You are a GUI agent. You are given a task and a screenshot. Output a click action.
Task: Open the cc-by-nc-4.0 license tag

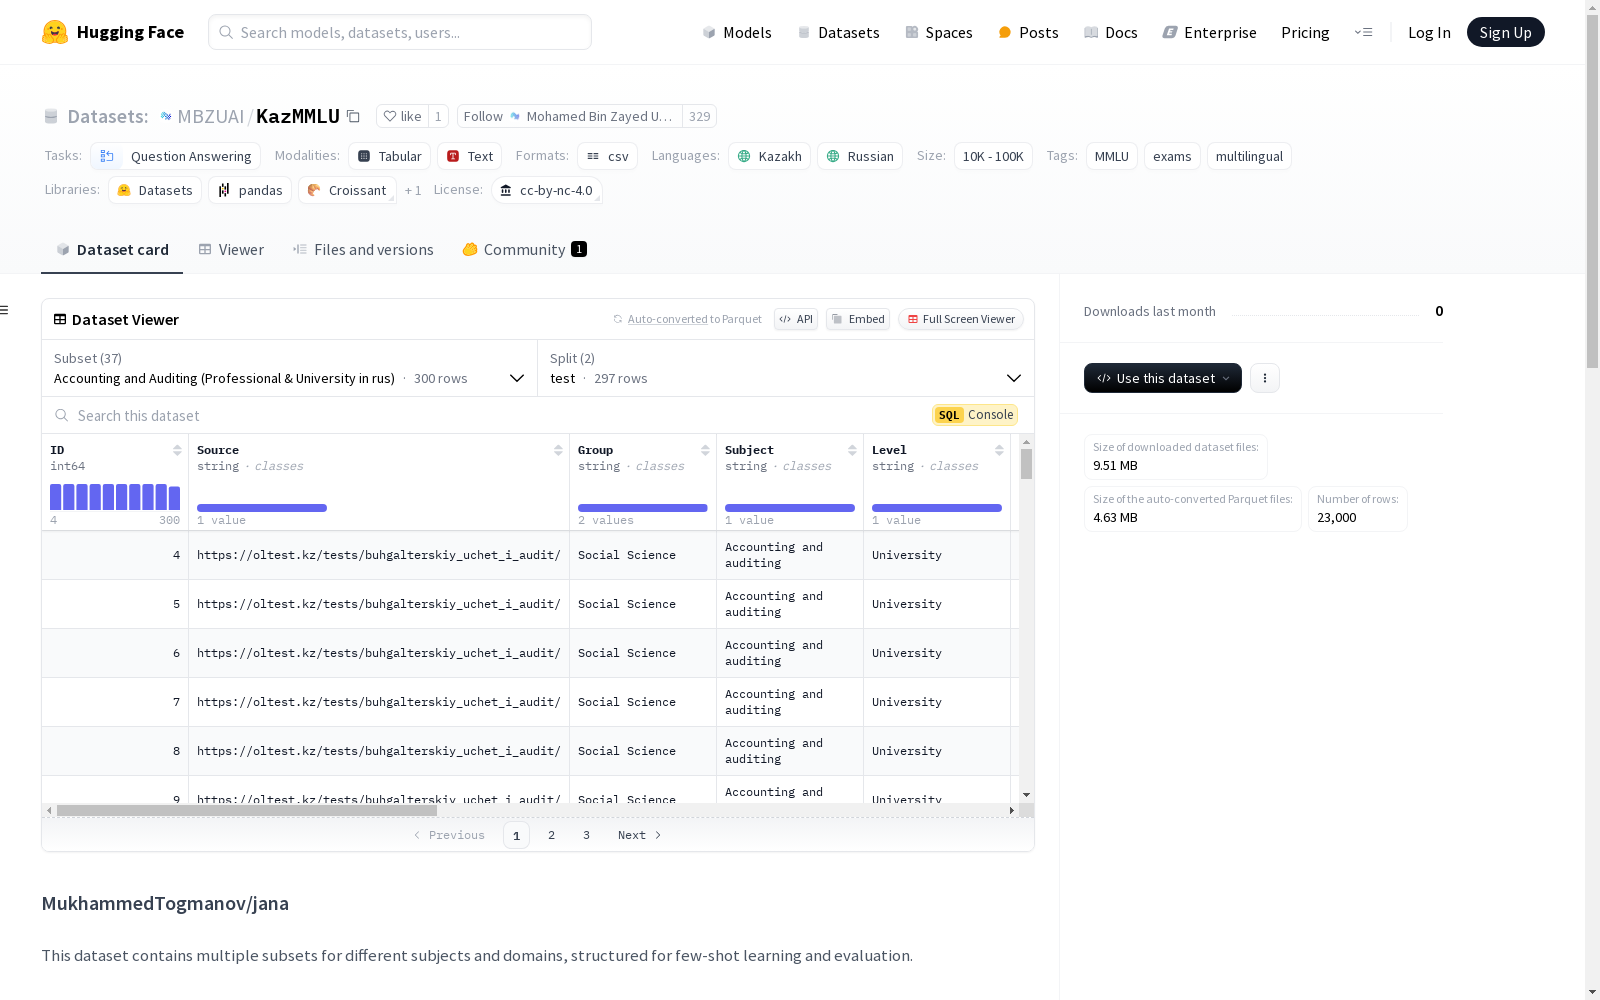tap(547, 190)
